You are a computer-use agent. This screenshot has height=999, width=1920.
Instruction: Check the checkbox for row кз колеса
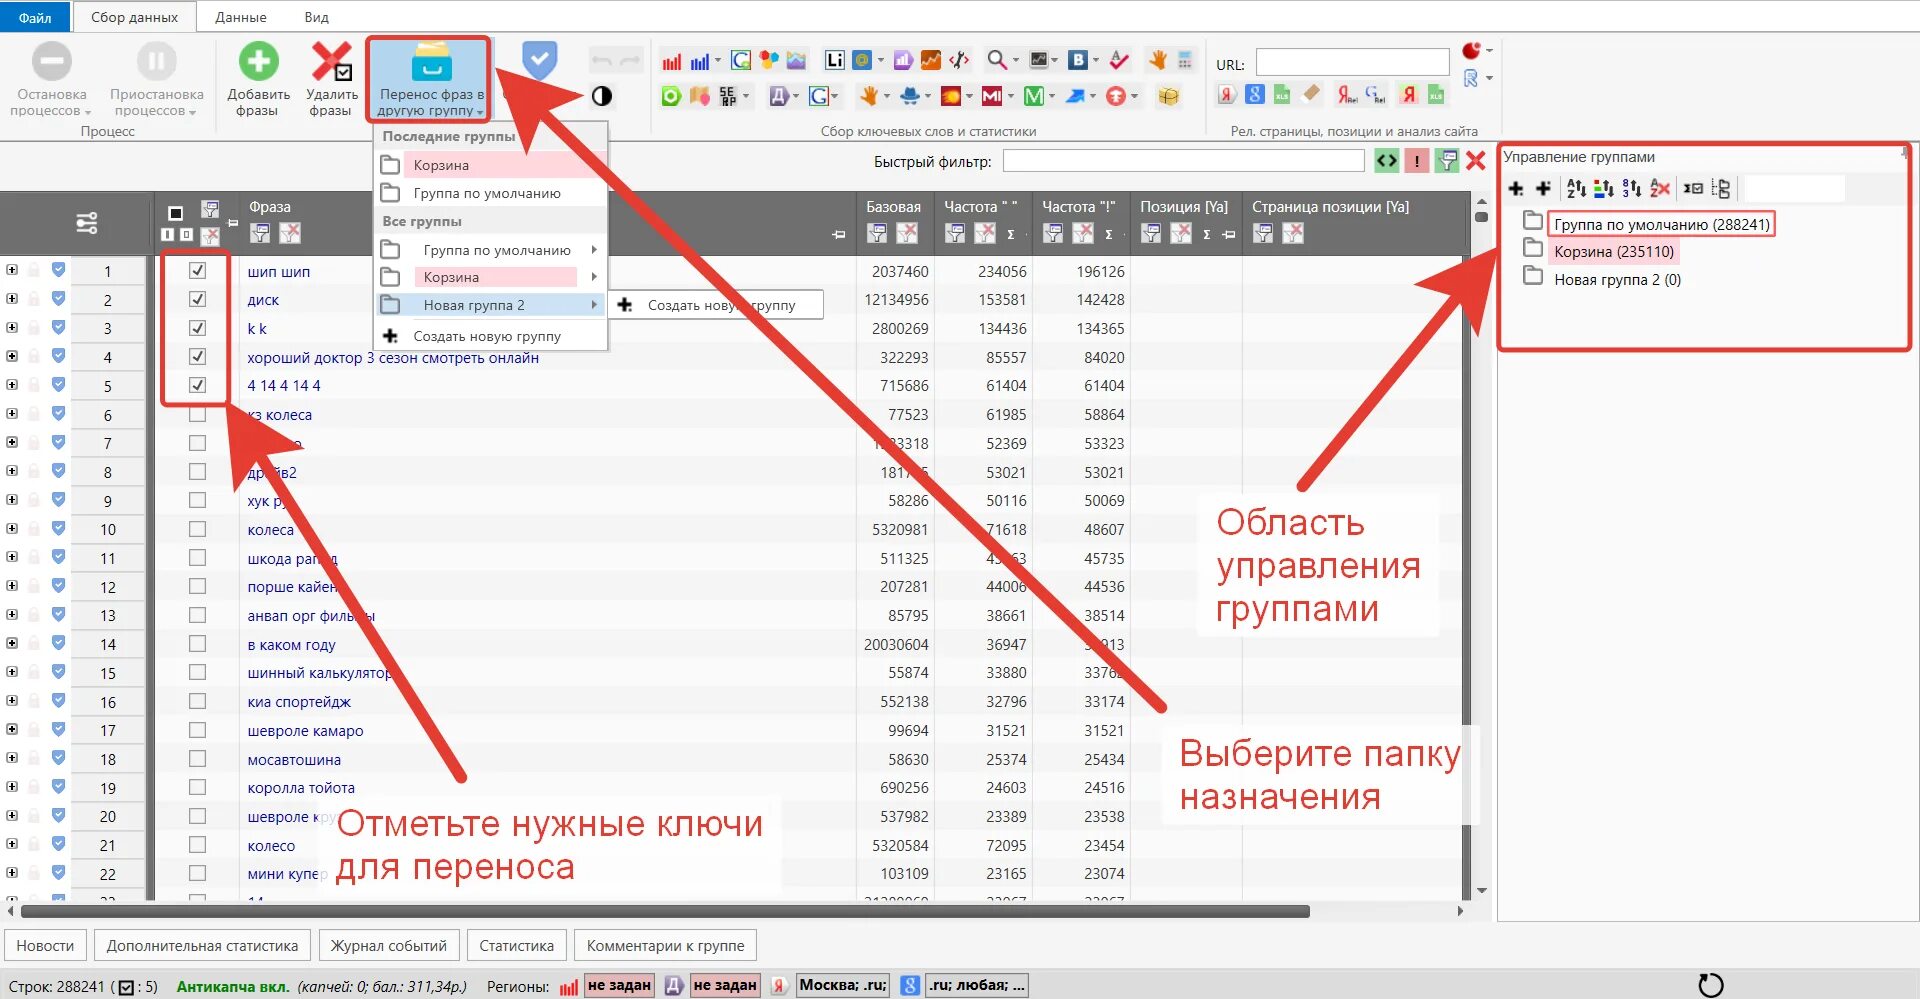[x=197, y=414]
